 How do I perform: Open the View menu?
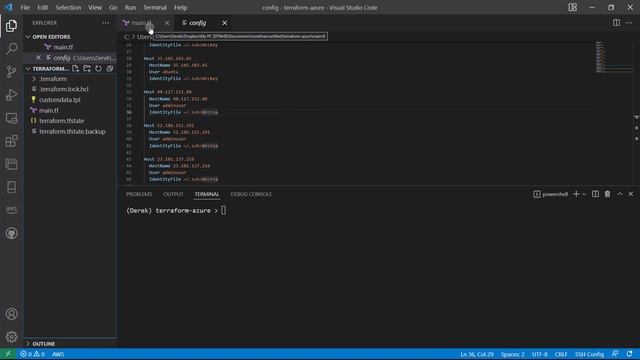click(x=95, y=7)
